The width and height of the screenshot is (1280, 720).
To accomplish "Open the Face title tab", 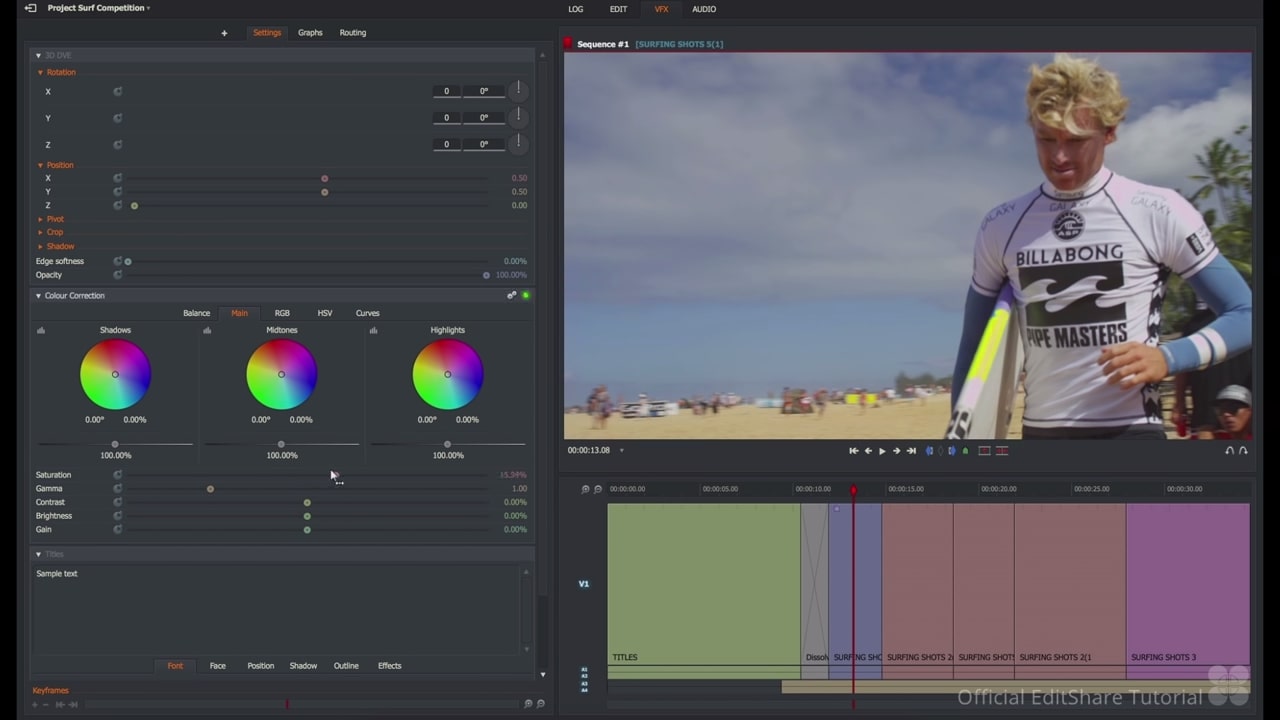I will pos(217,666).
